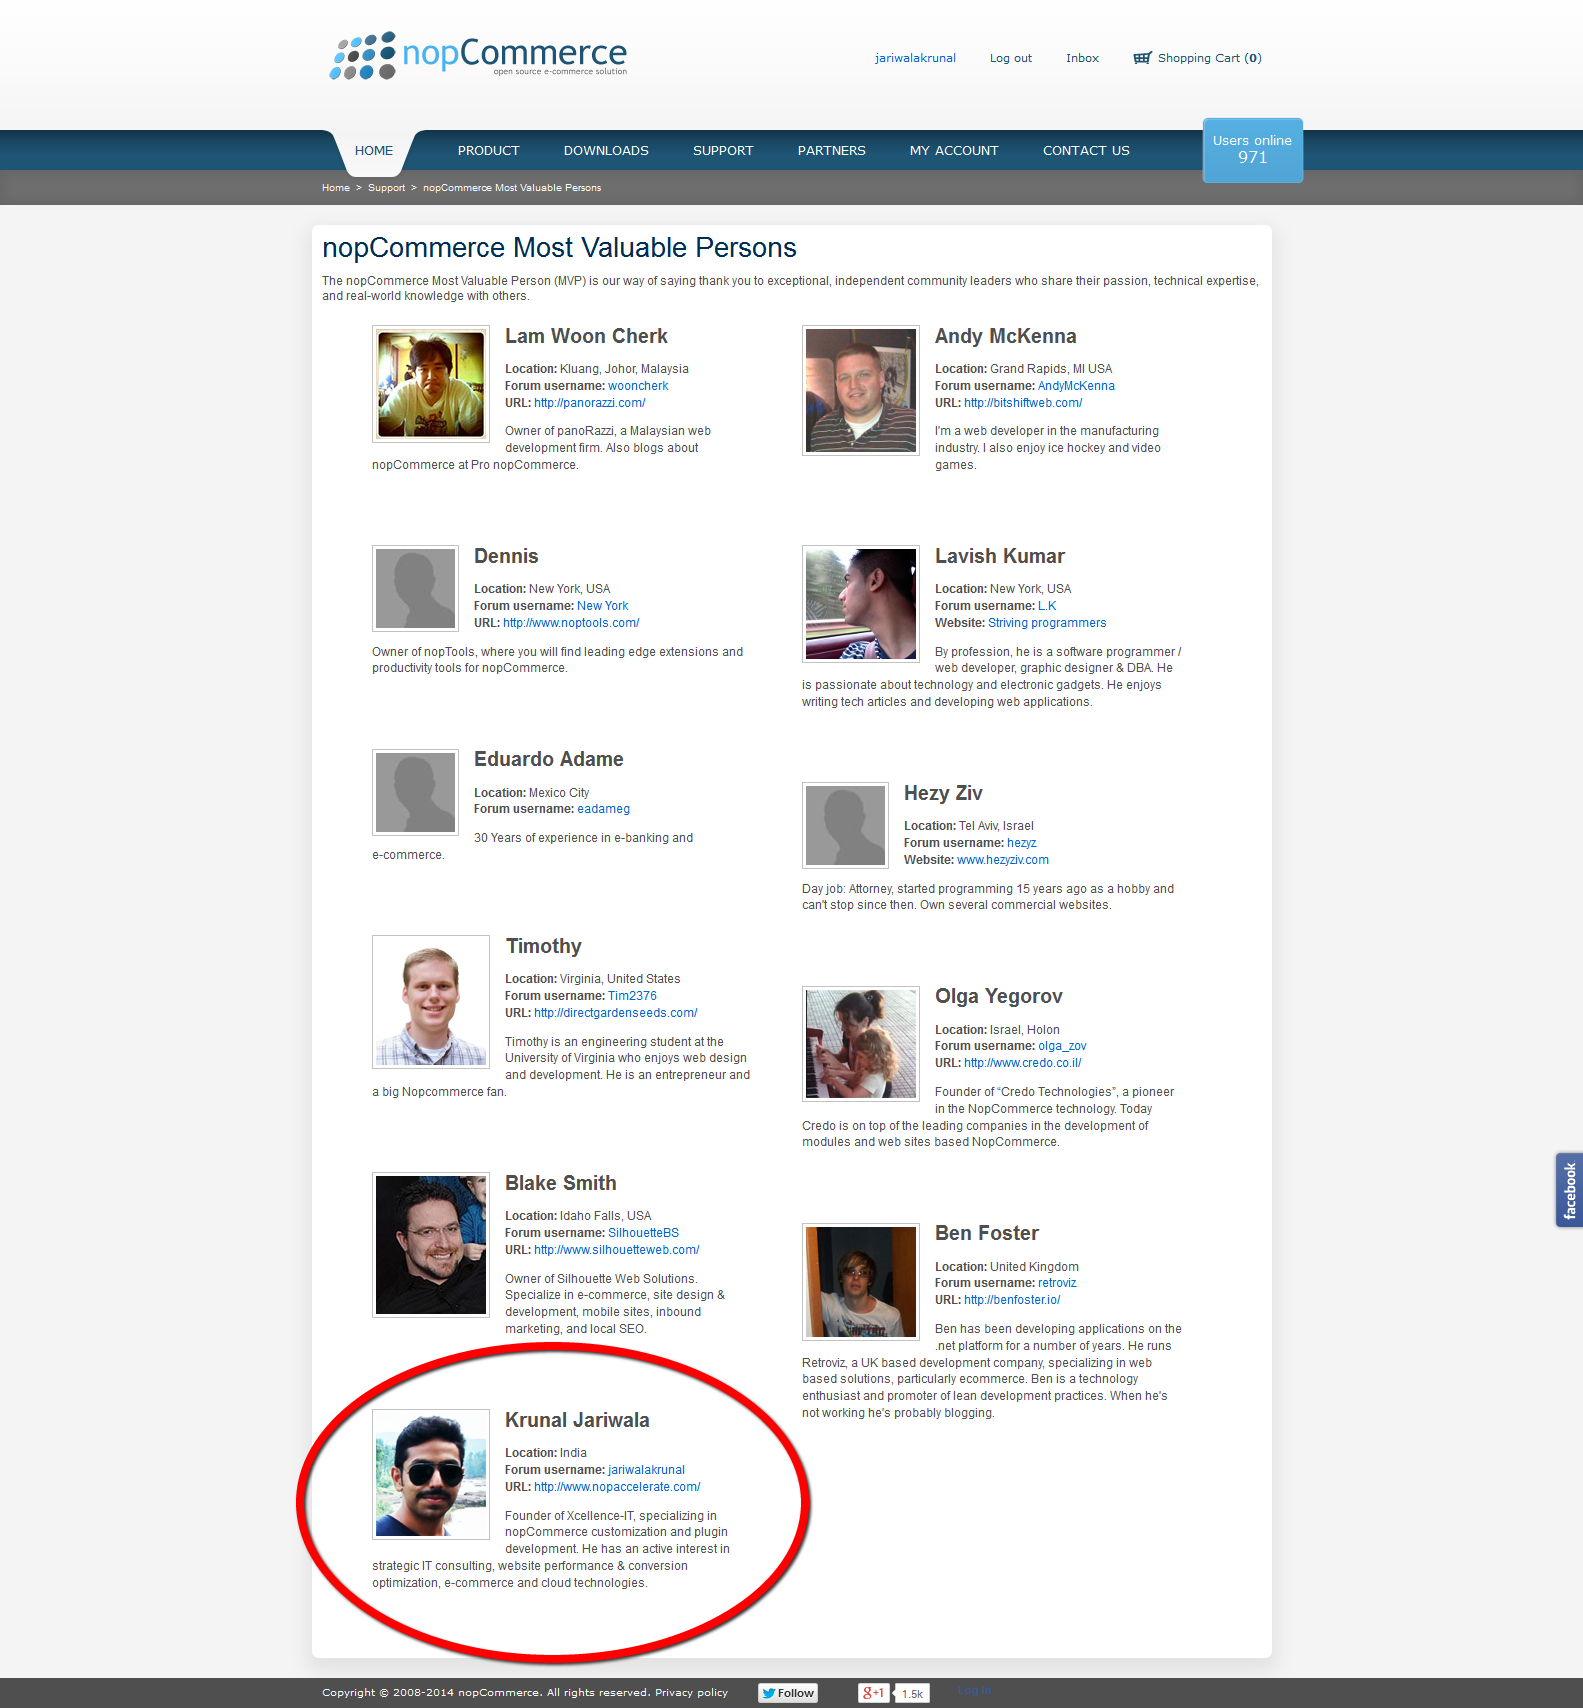Click the Google +1 button
Viewport: 1583px width, 1708px height.
coord(873,1693)
